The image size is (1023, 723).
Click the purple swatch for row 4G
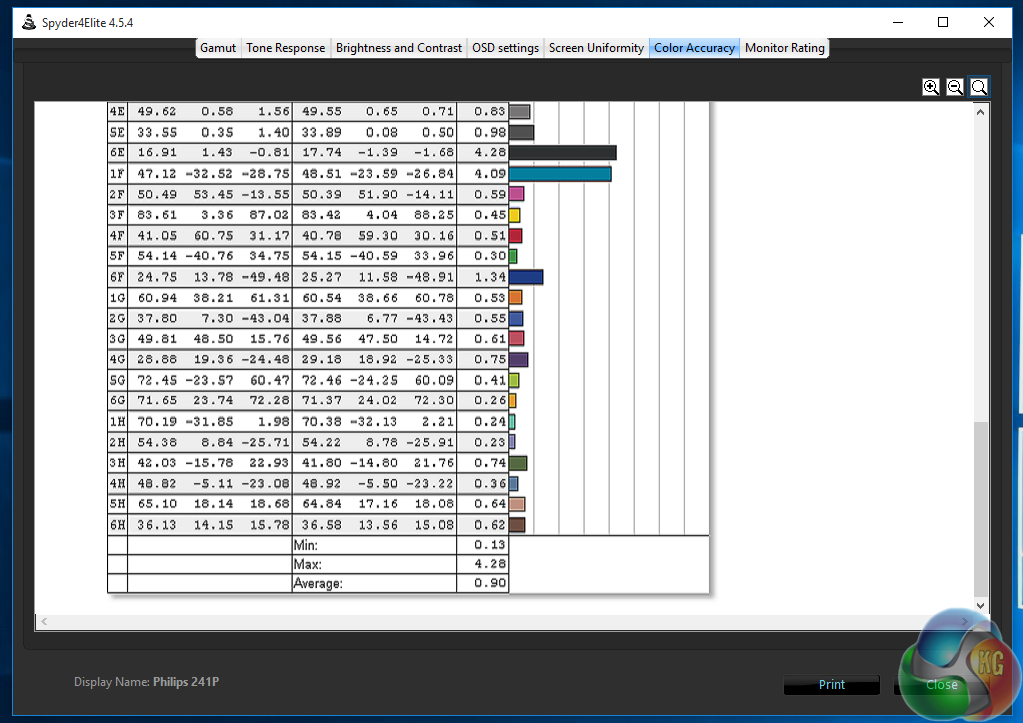pos(519,360)
